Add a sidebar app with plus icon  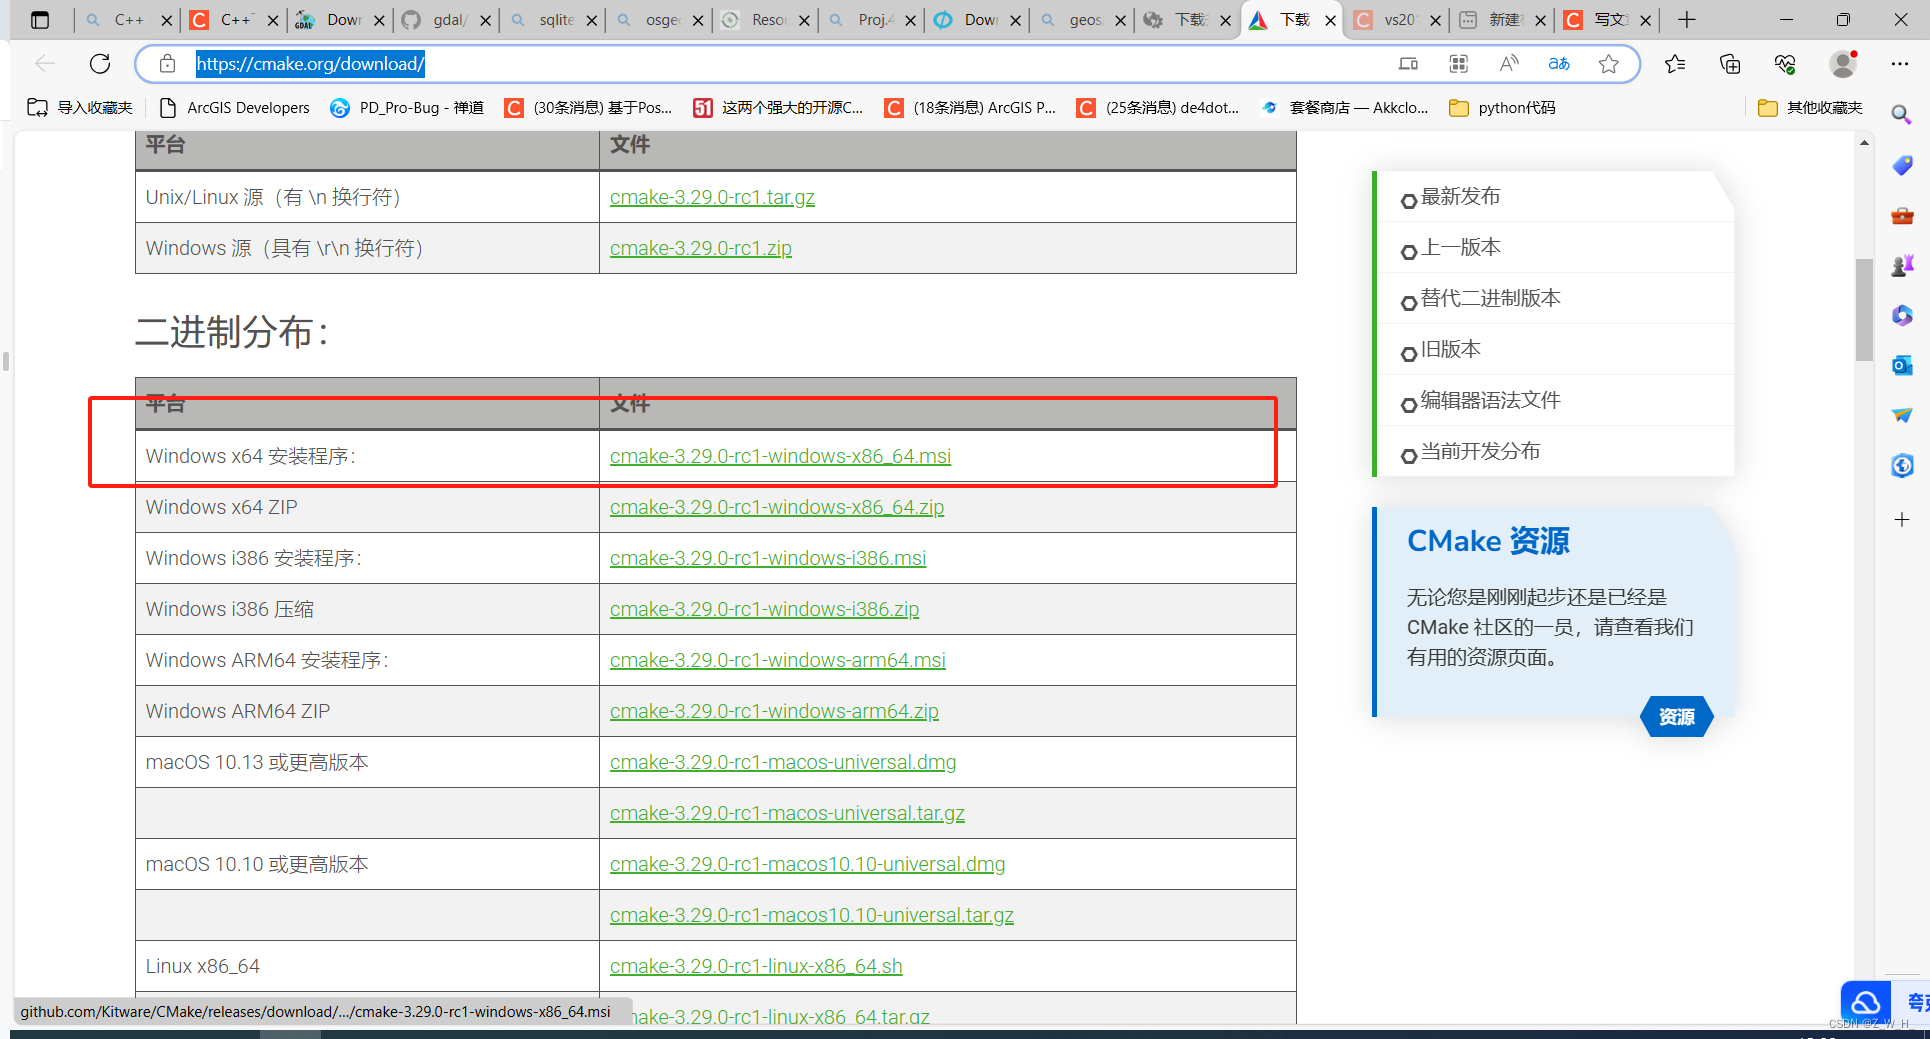(x=1902, y=519)
